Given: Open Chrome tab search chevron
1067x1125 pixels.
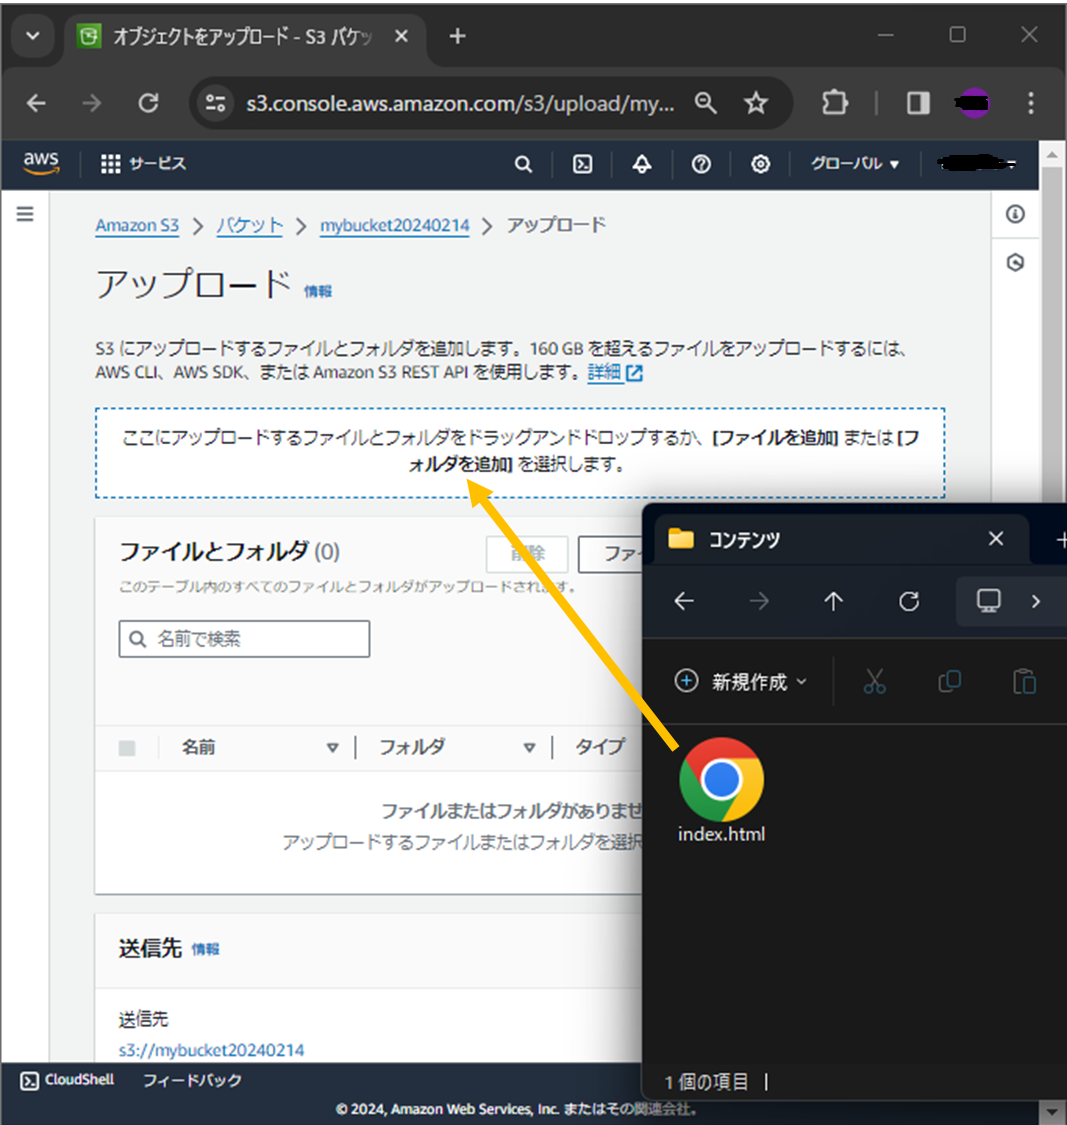Looking at the screenshot, I should (33, 36).
